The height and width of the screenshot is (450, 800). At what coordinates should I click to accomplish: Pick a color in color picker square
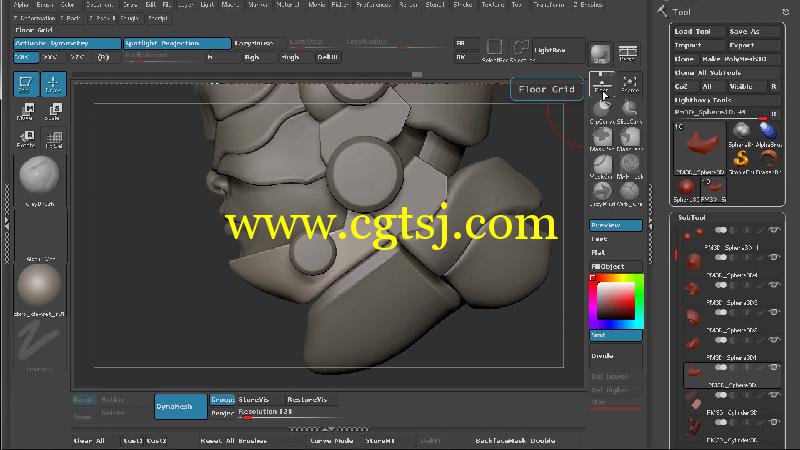point(616,301)
